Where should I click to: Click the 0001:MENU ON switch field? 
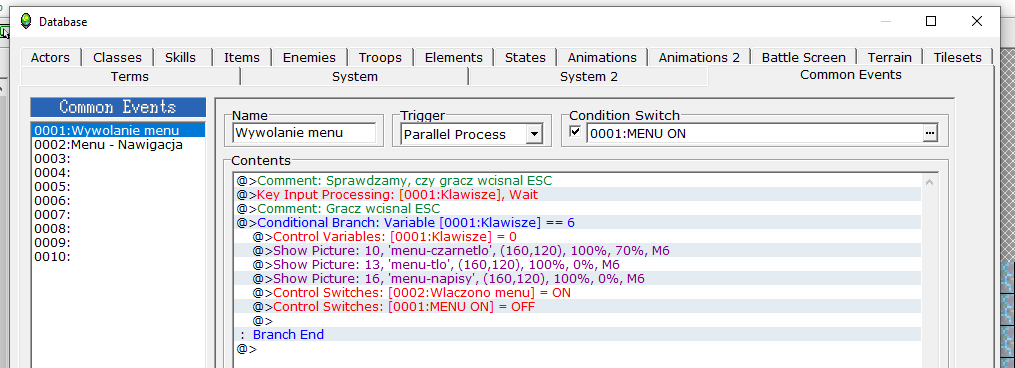pos(754,134)
